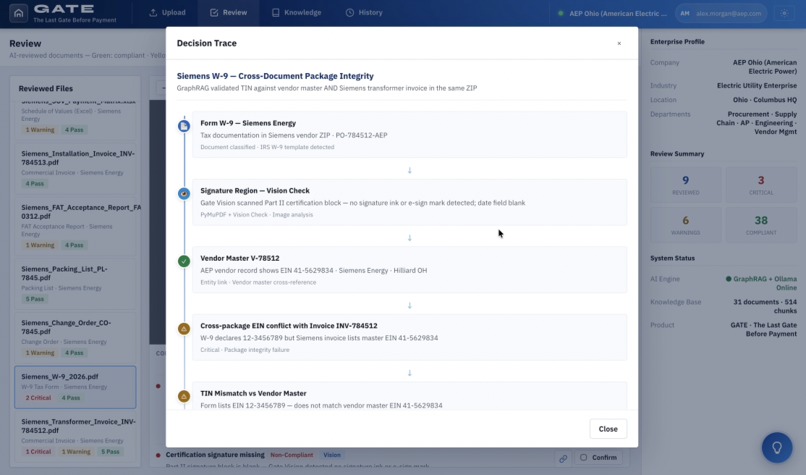Click the Compliant count card showing 38
The width and height of the screenshot is (806, 475).
coord(761,225)
